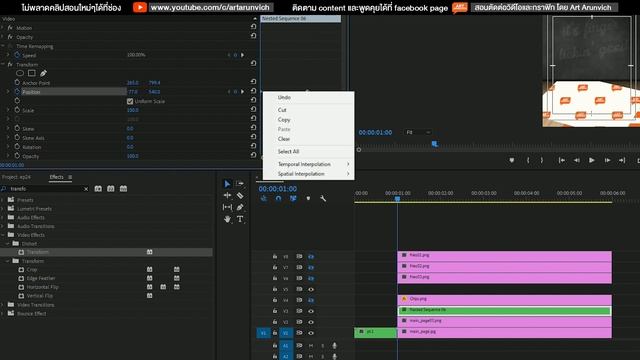The height and width of the screenshot is (360, 640).
Task: Toggle V5 track output eye
Action: click(311, 289)
